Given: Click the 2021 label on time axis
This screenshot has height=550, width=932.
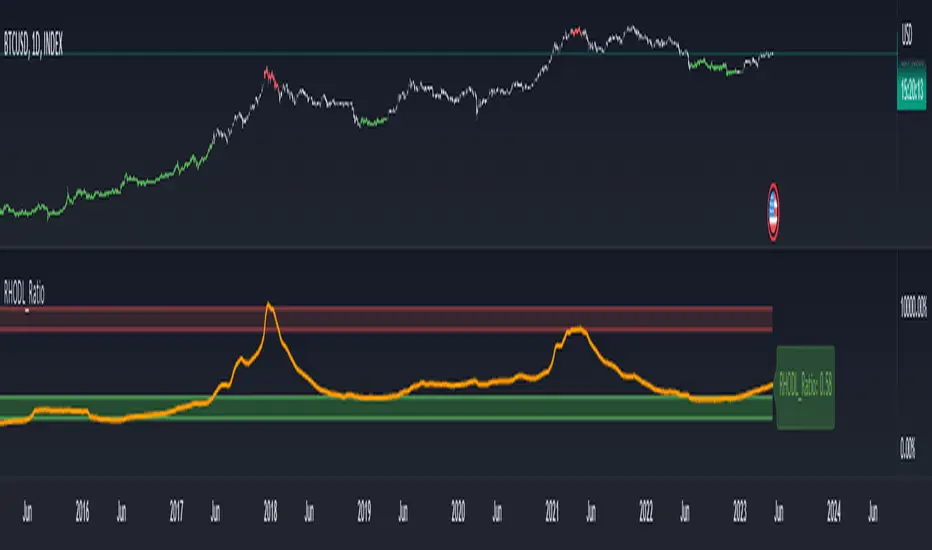Looking at the screenshot, I should click(552, 511).
